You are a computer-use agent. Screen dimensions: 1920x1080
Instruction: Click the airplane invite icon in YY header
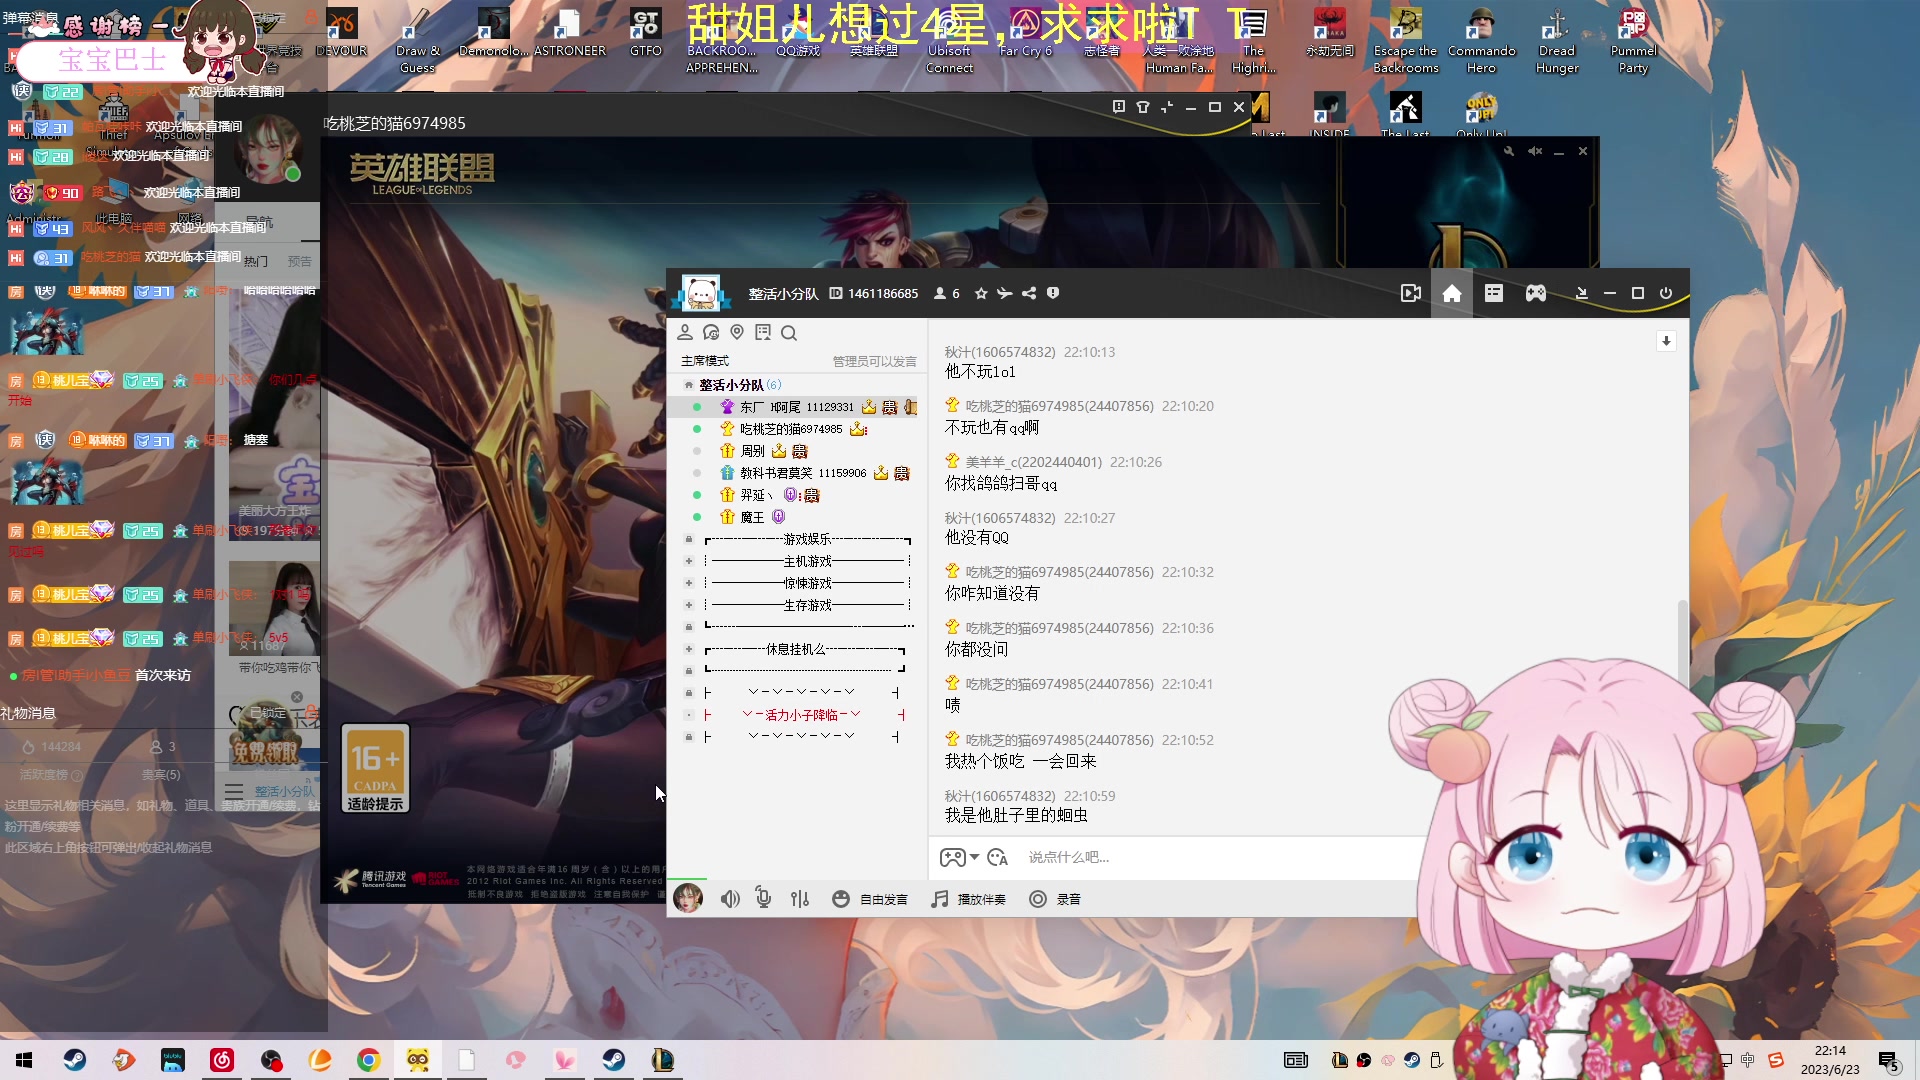click(x=1004, y=293)
